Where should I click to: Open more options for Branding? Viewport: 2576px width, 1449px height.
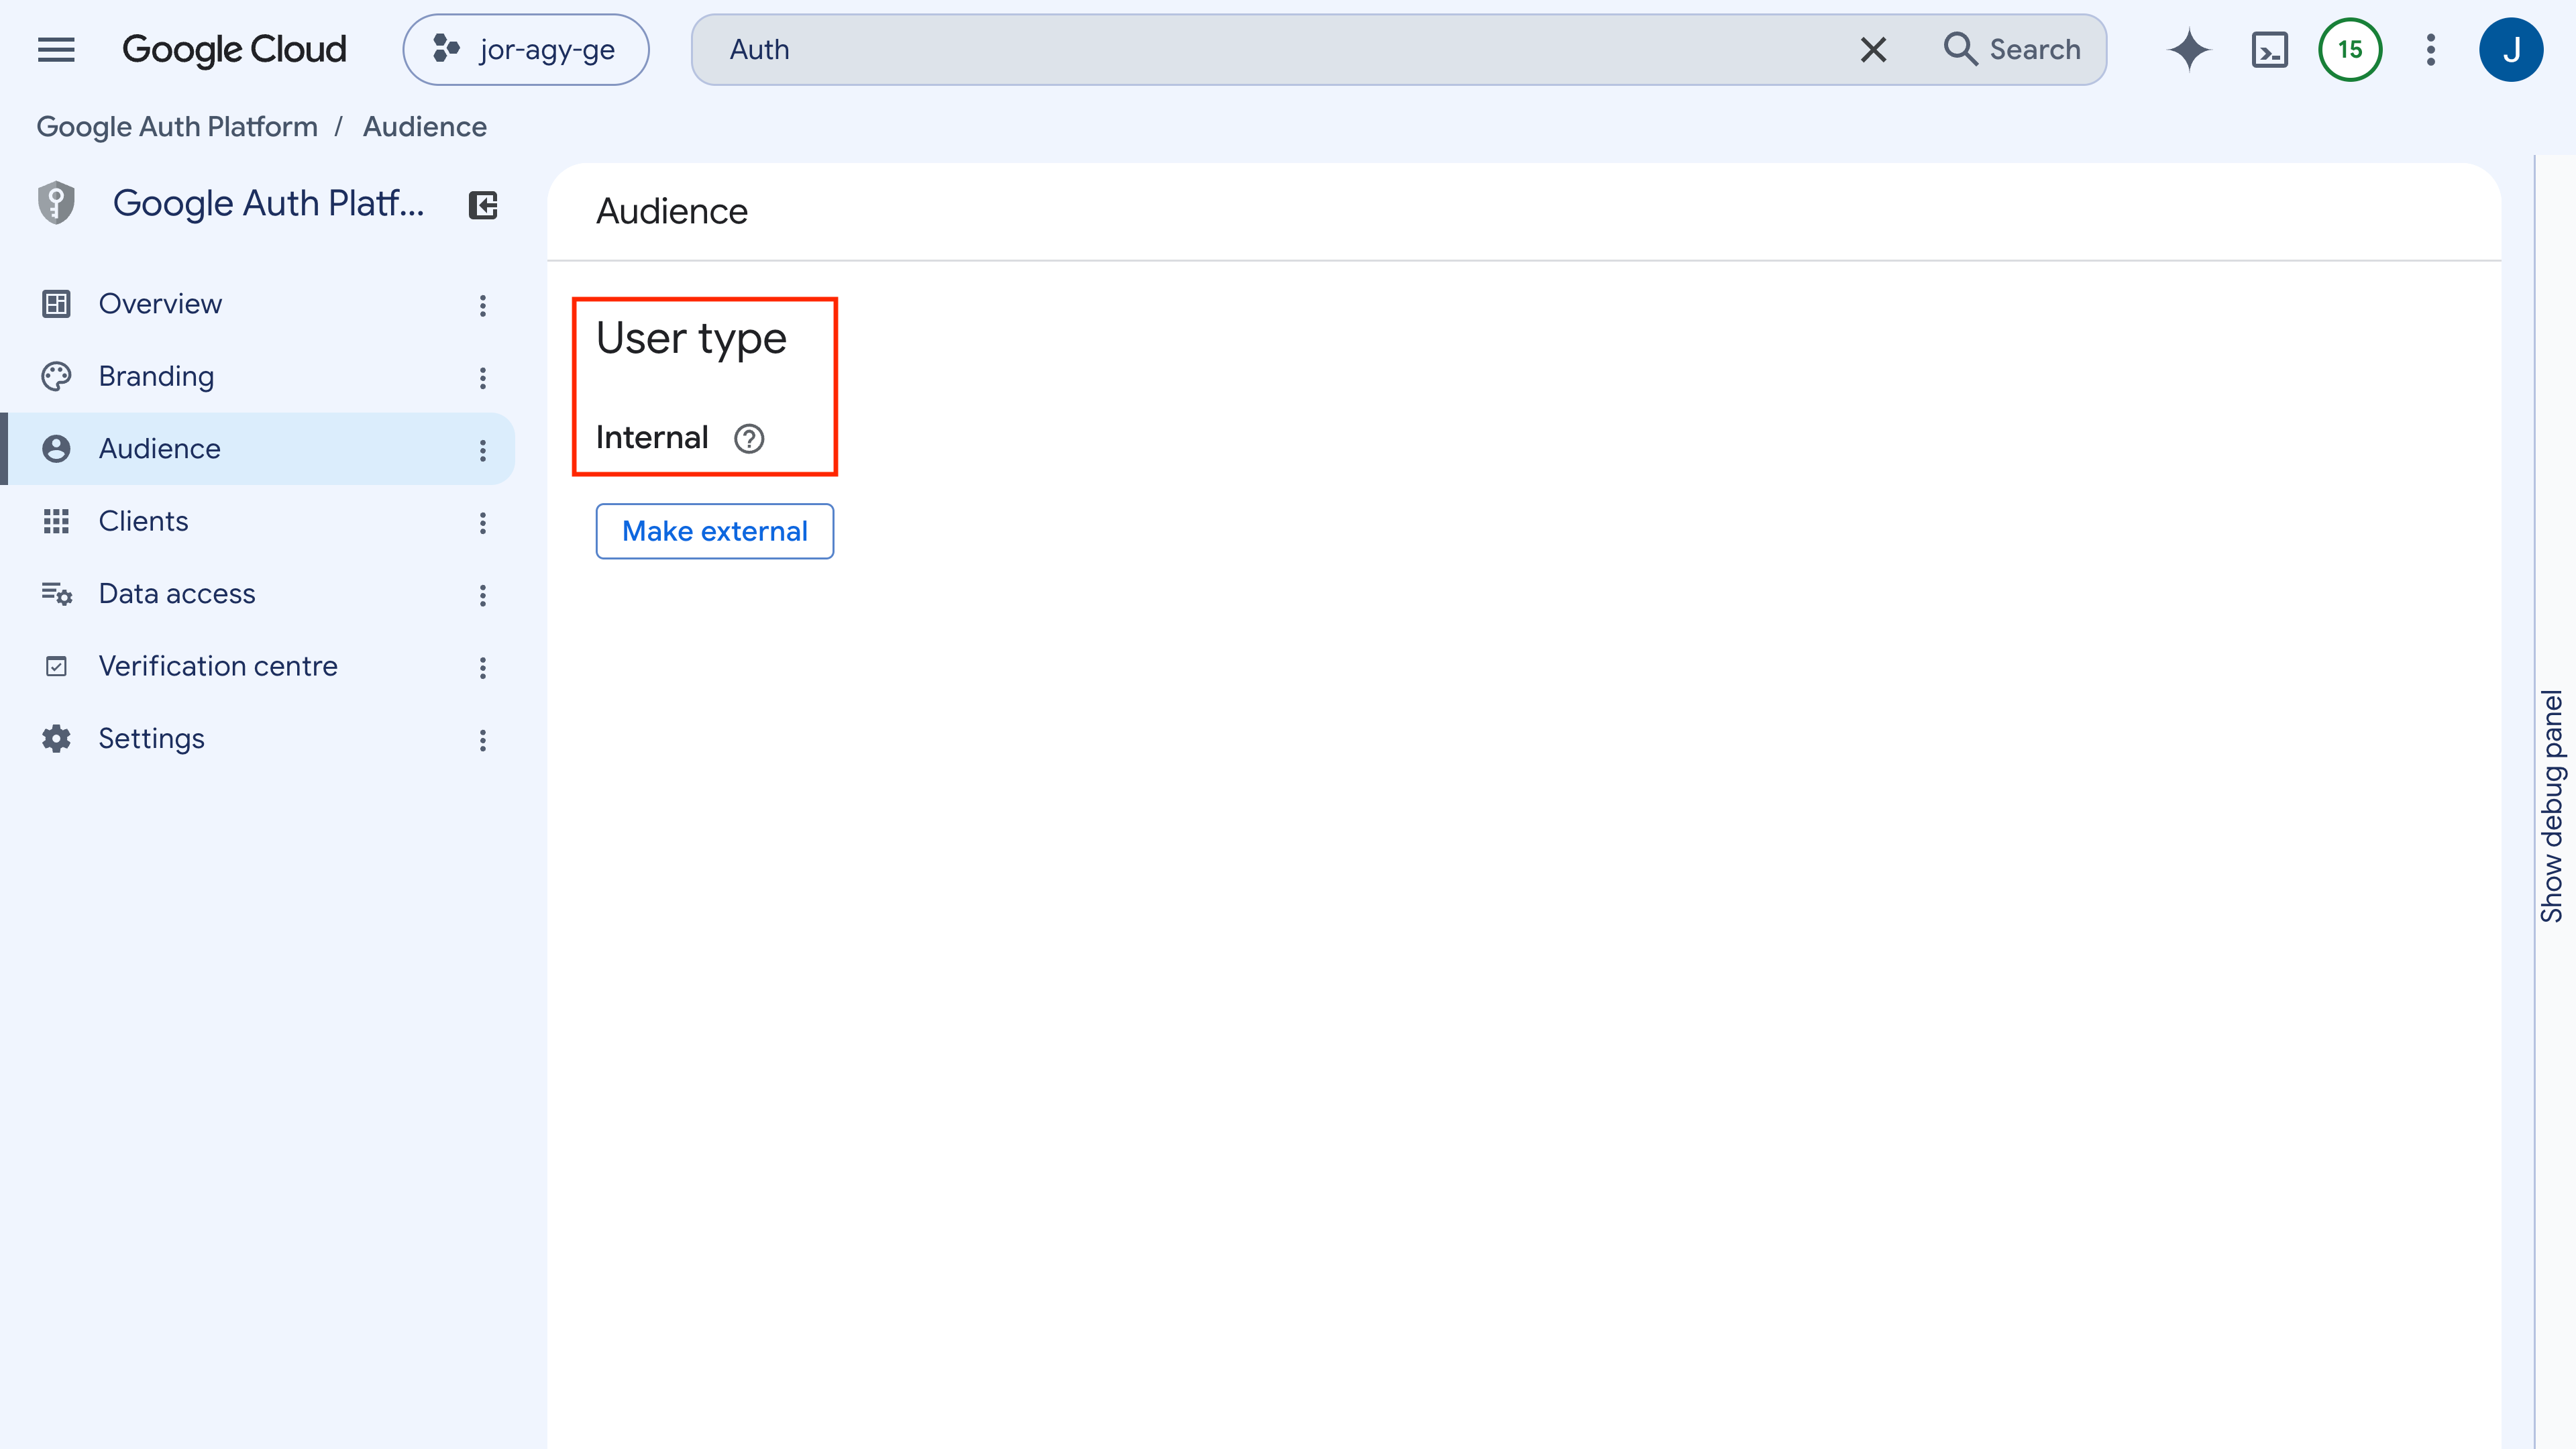pyautogui.click(x=483, y=378)
